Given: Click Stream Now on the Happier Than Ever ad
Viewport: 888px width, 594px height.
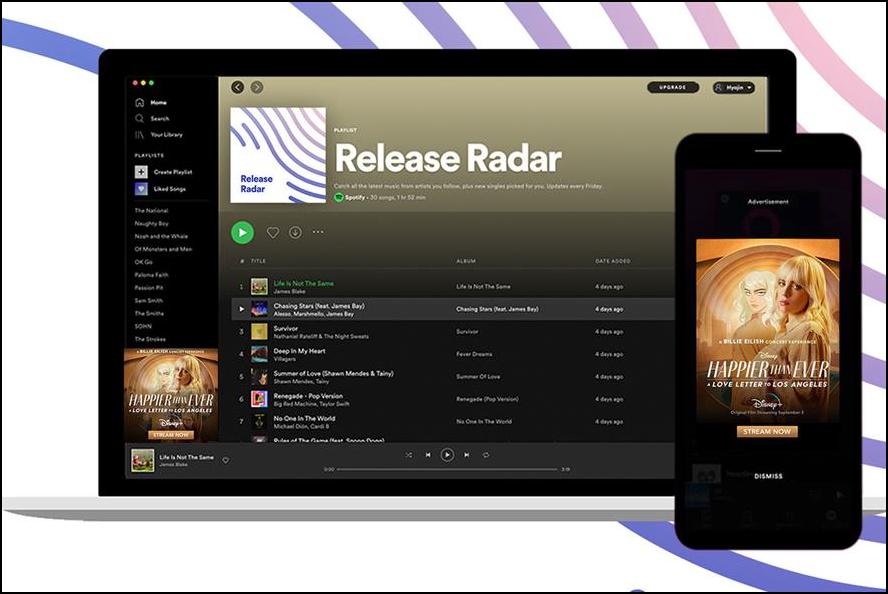Looking at the screenshot, I should point(768,429).
